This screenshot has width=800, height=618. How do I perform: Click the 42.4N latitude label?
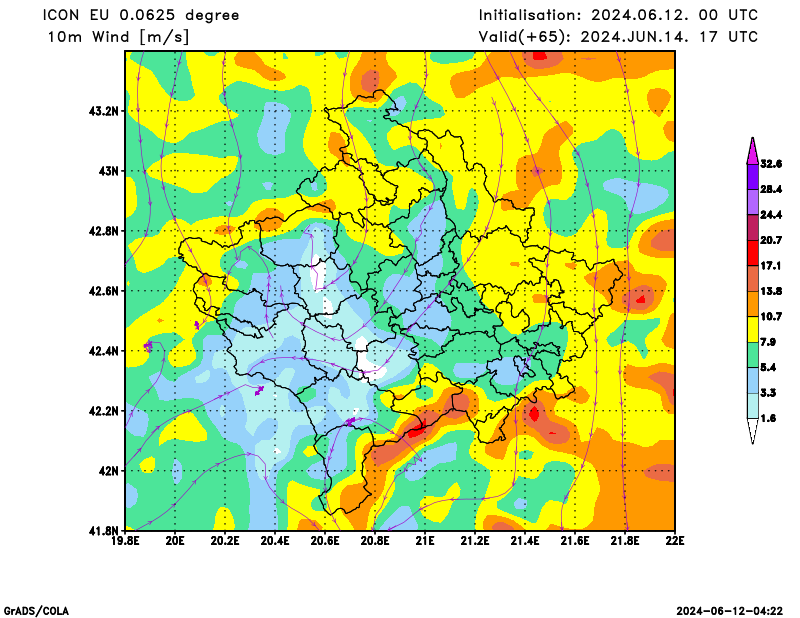click(x=104, y=351)
